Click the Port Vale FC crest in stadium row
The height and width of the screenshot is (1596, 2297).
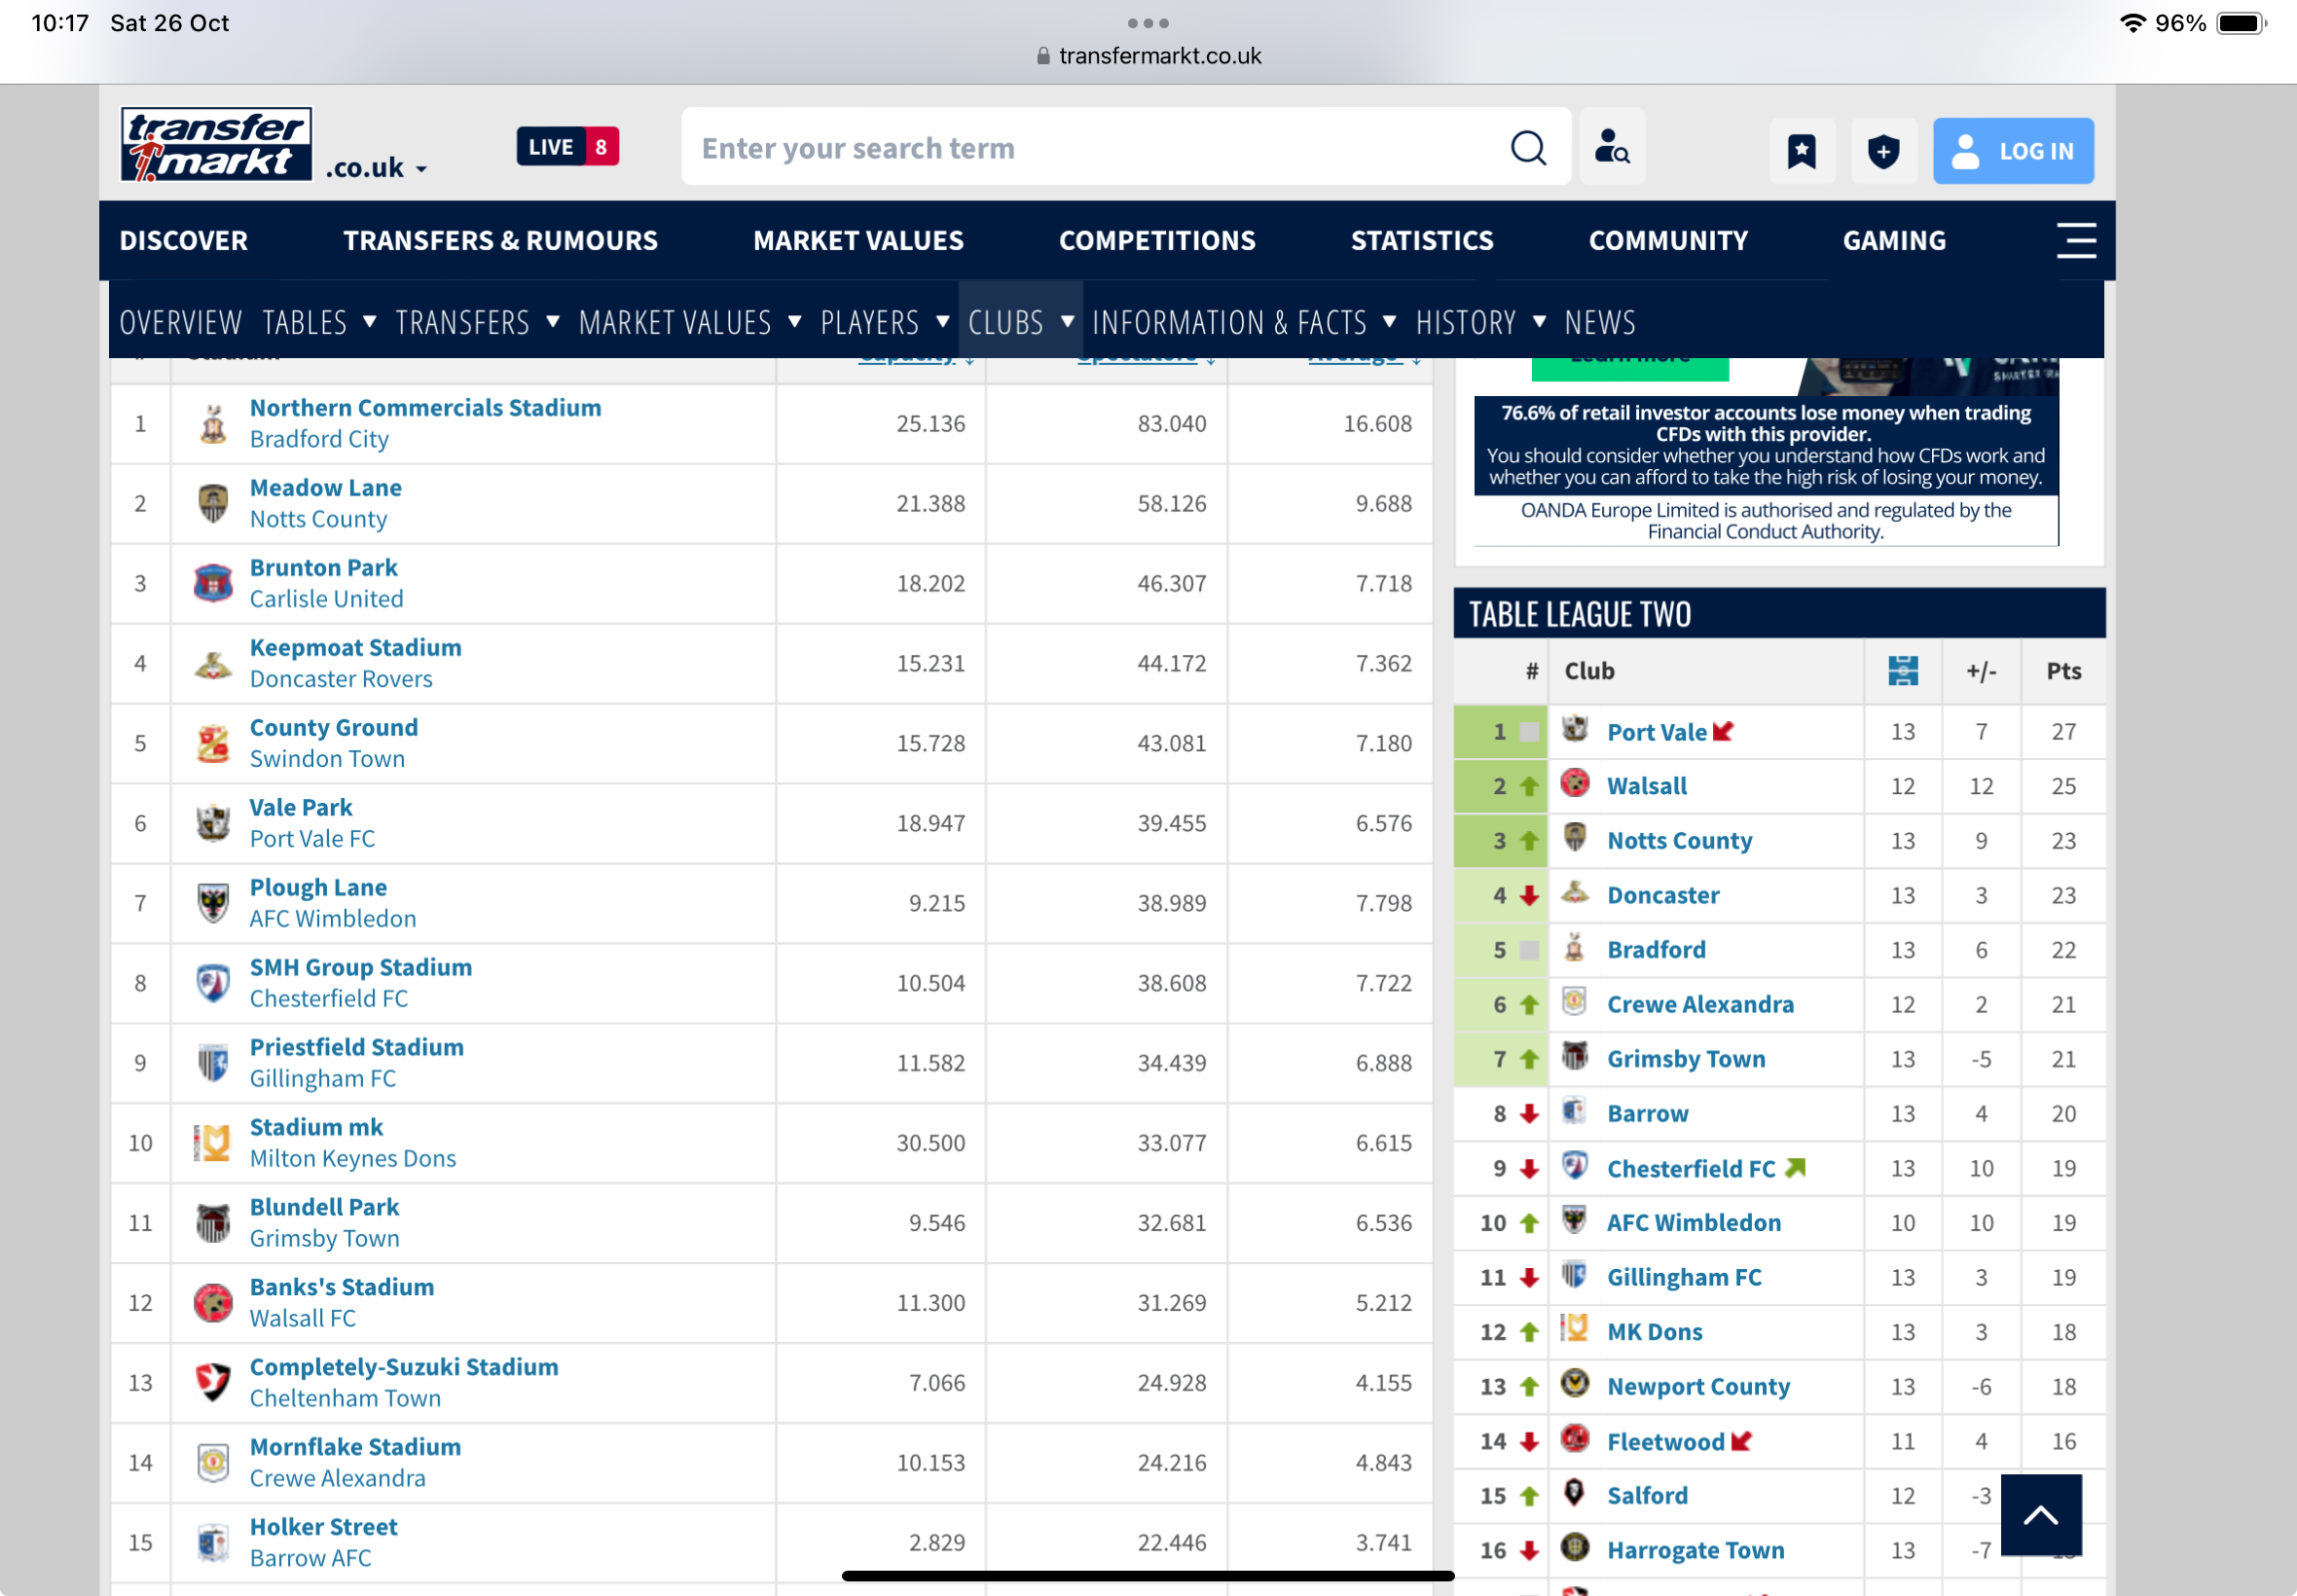coord(213,824)
